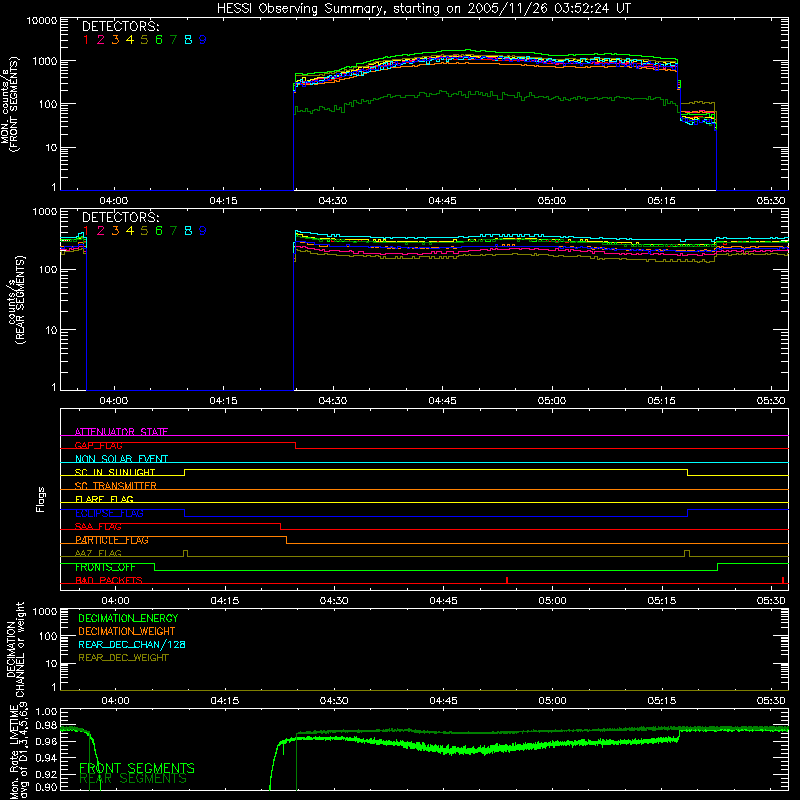Click the REAR SEGMENTS label in livetime panel
Screen dimensions: 800x800
(x=133, y=779)
